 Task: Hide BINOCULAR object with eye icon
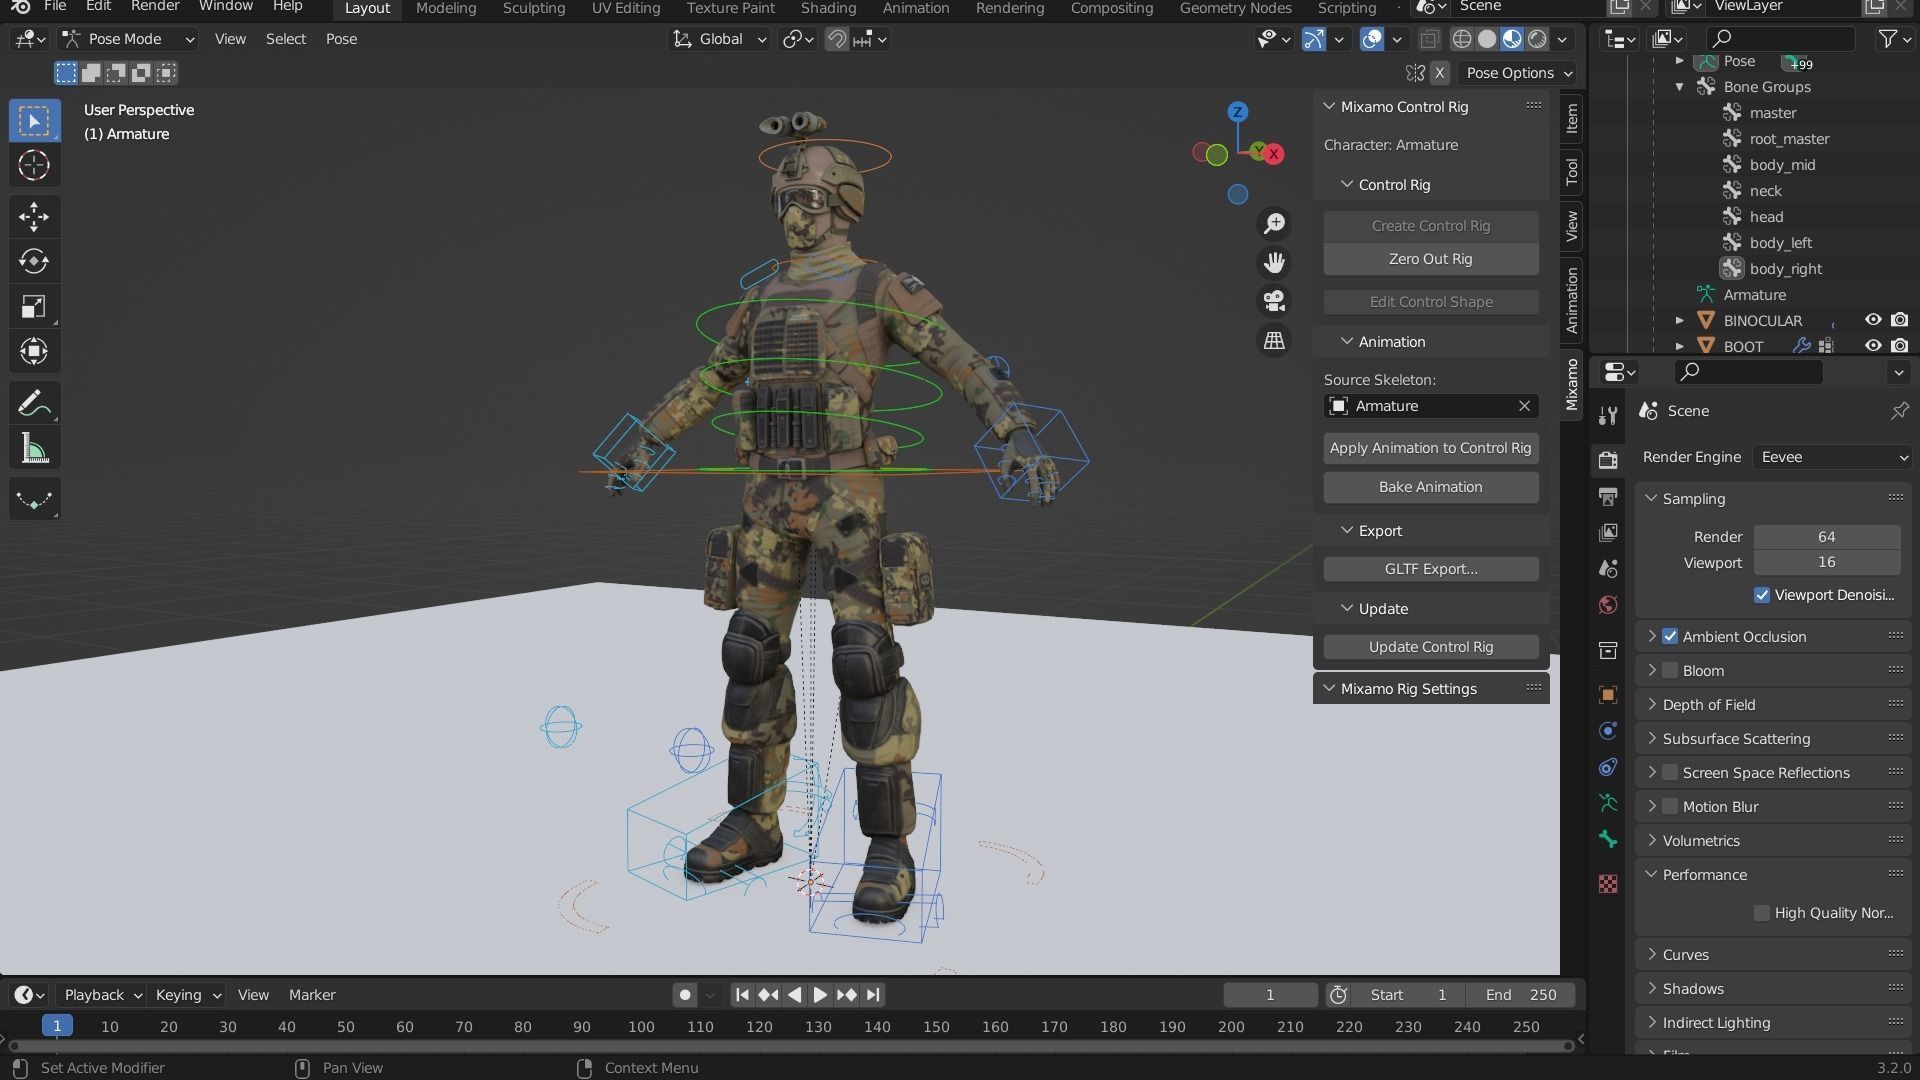(x=1873, y=320)
